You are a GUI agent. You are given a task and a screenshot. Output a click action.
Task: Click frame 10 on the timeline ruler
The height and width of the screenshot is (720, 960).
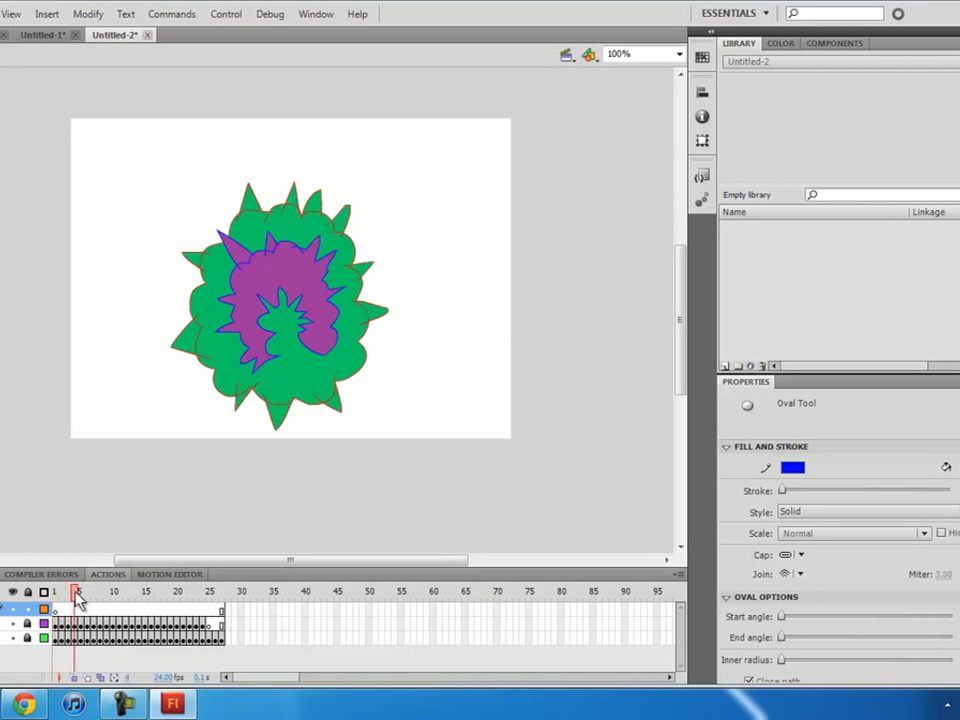click(x=114, y=592)
